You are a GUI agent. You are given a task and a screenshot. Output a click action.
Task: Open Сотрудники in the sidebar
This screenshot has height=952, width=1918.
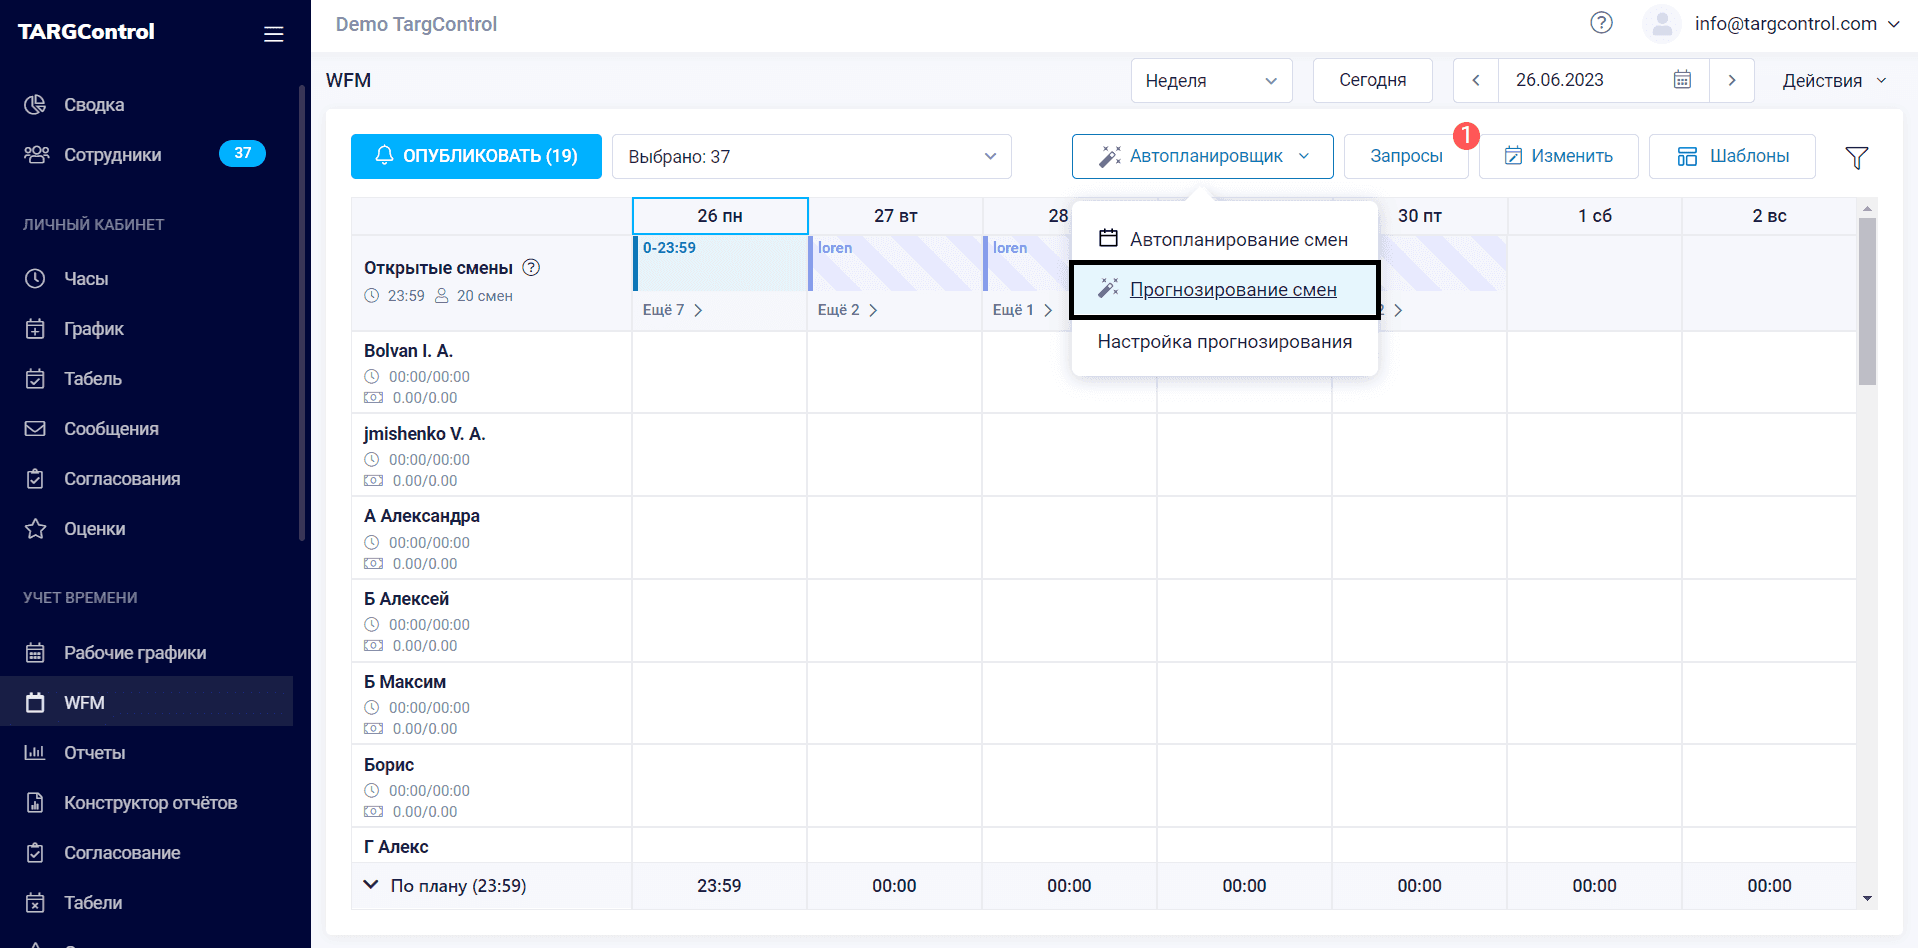point(112,155)
